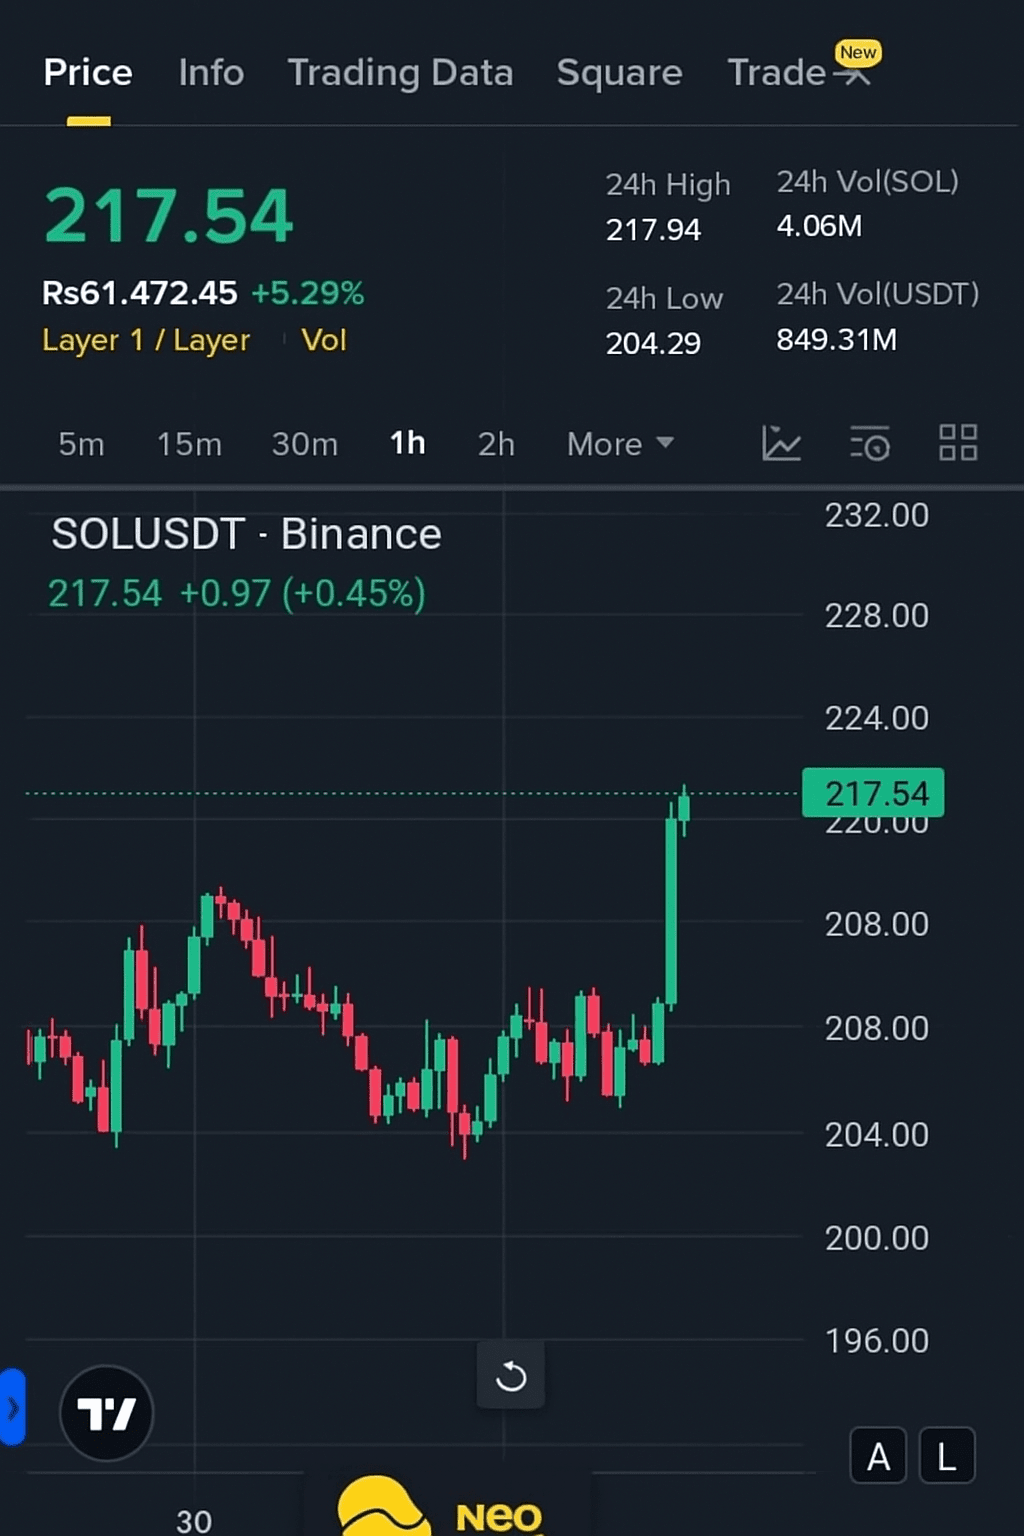This screenshot has width=1024, height=1536.
Task: Reset chart view with refresh icon
Action: click(x=511, y=1376)
